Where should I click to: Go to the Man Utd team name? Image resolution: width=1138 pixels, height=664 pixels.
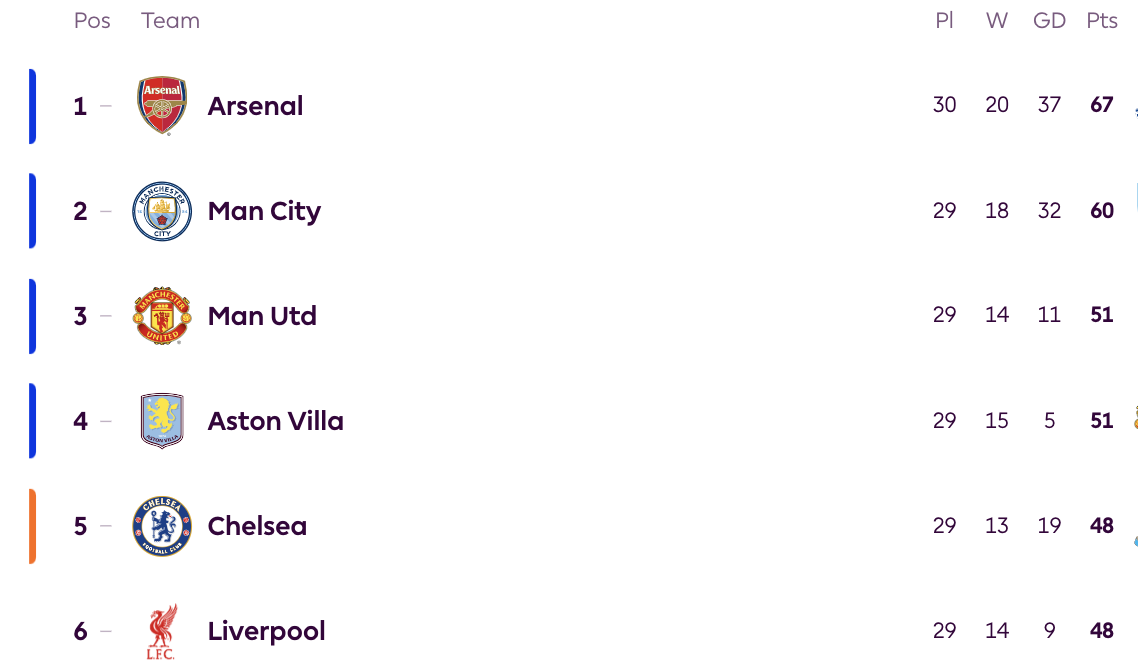262,316
